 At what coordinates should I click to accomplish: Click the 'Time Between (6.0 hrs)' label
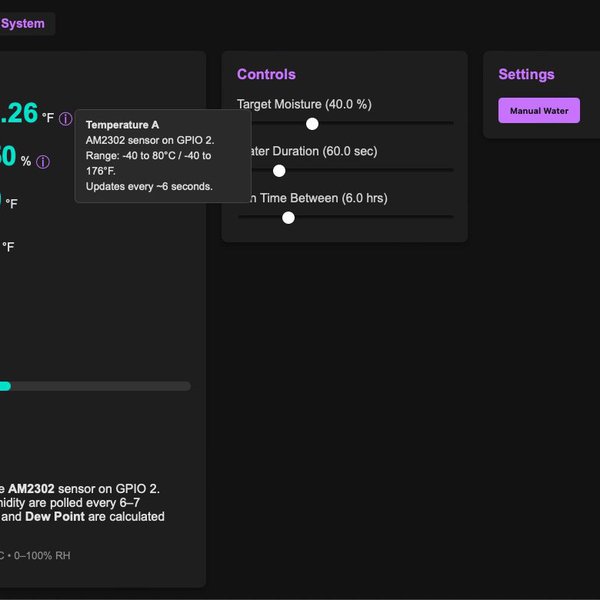tap(324, 198)
